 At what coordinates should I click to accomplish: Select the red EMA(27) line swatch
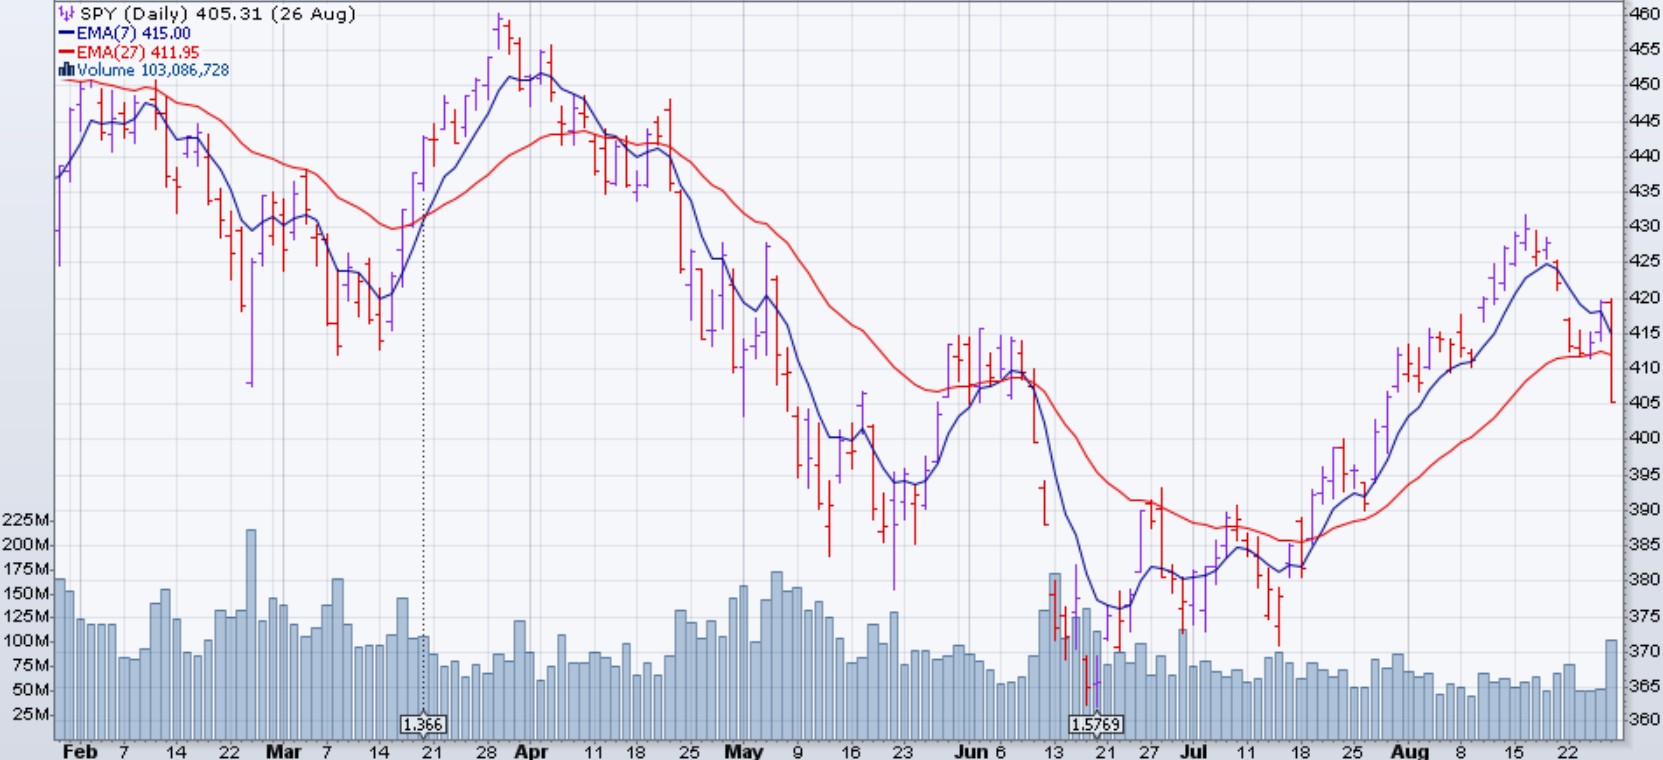67,52
